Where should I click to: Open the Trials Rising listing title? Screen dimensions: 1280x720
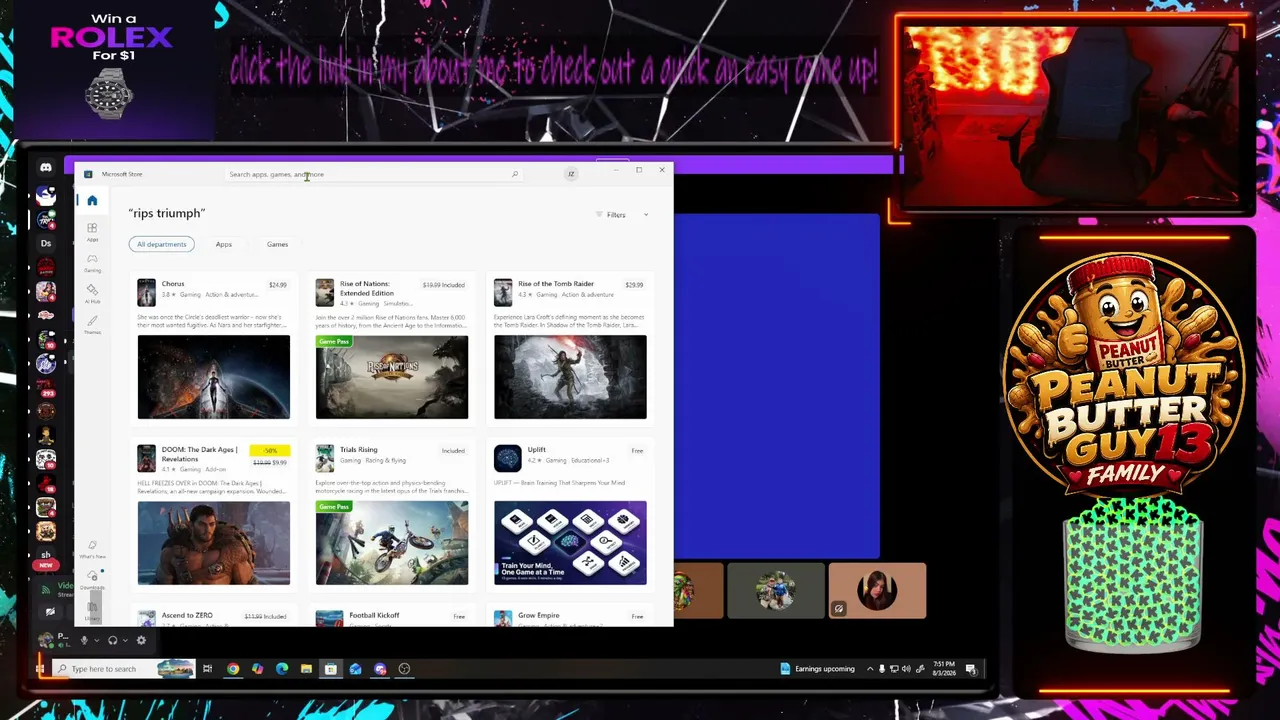(358, 450)
